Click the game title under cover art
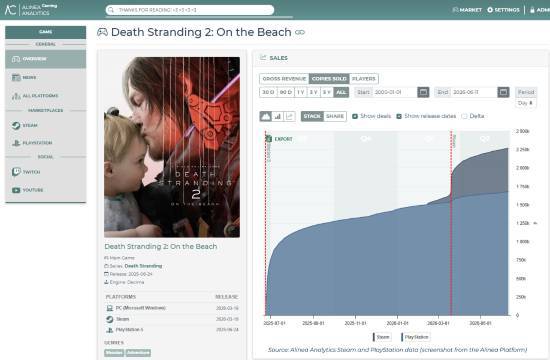Viewport: 550px width, 360px height. [161, 247]
